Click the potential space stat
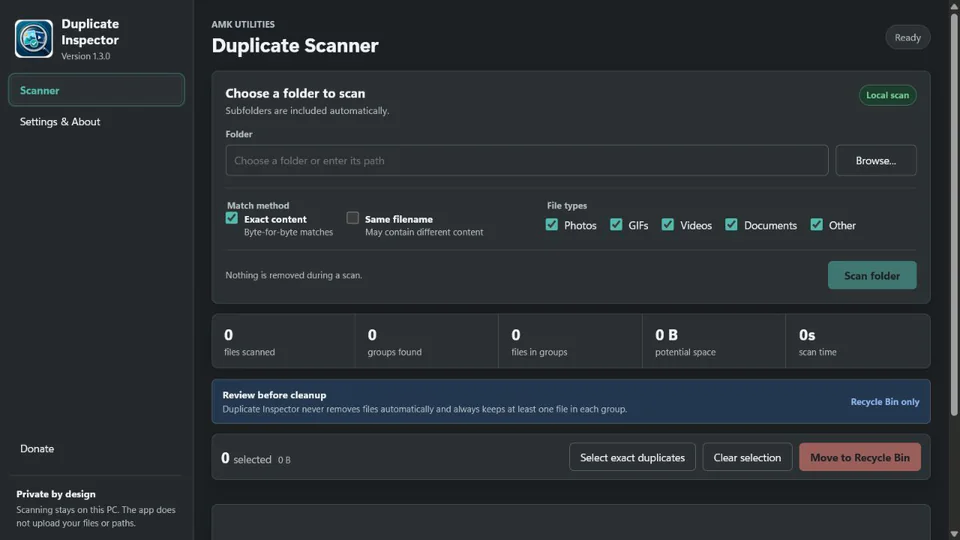This screenshot has width=960, height=540. point(714,342)
